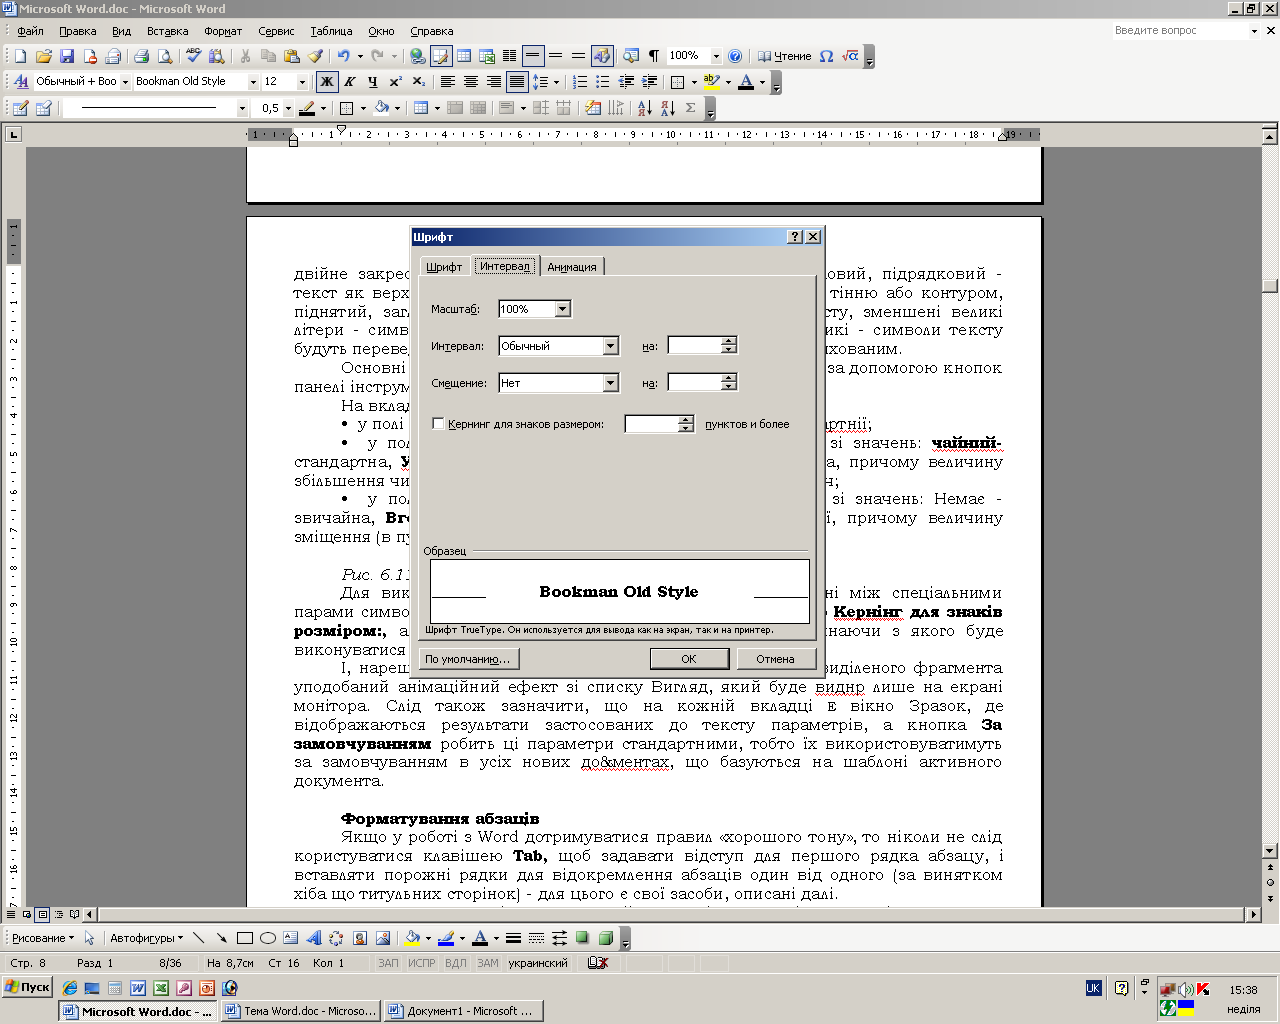
Task: Show paragraph marks with the pilcrow icon
Action: click(654, 56)
